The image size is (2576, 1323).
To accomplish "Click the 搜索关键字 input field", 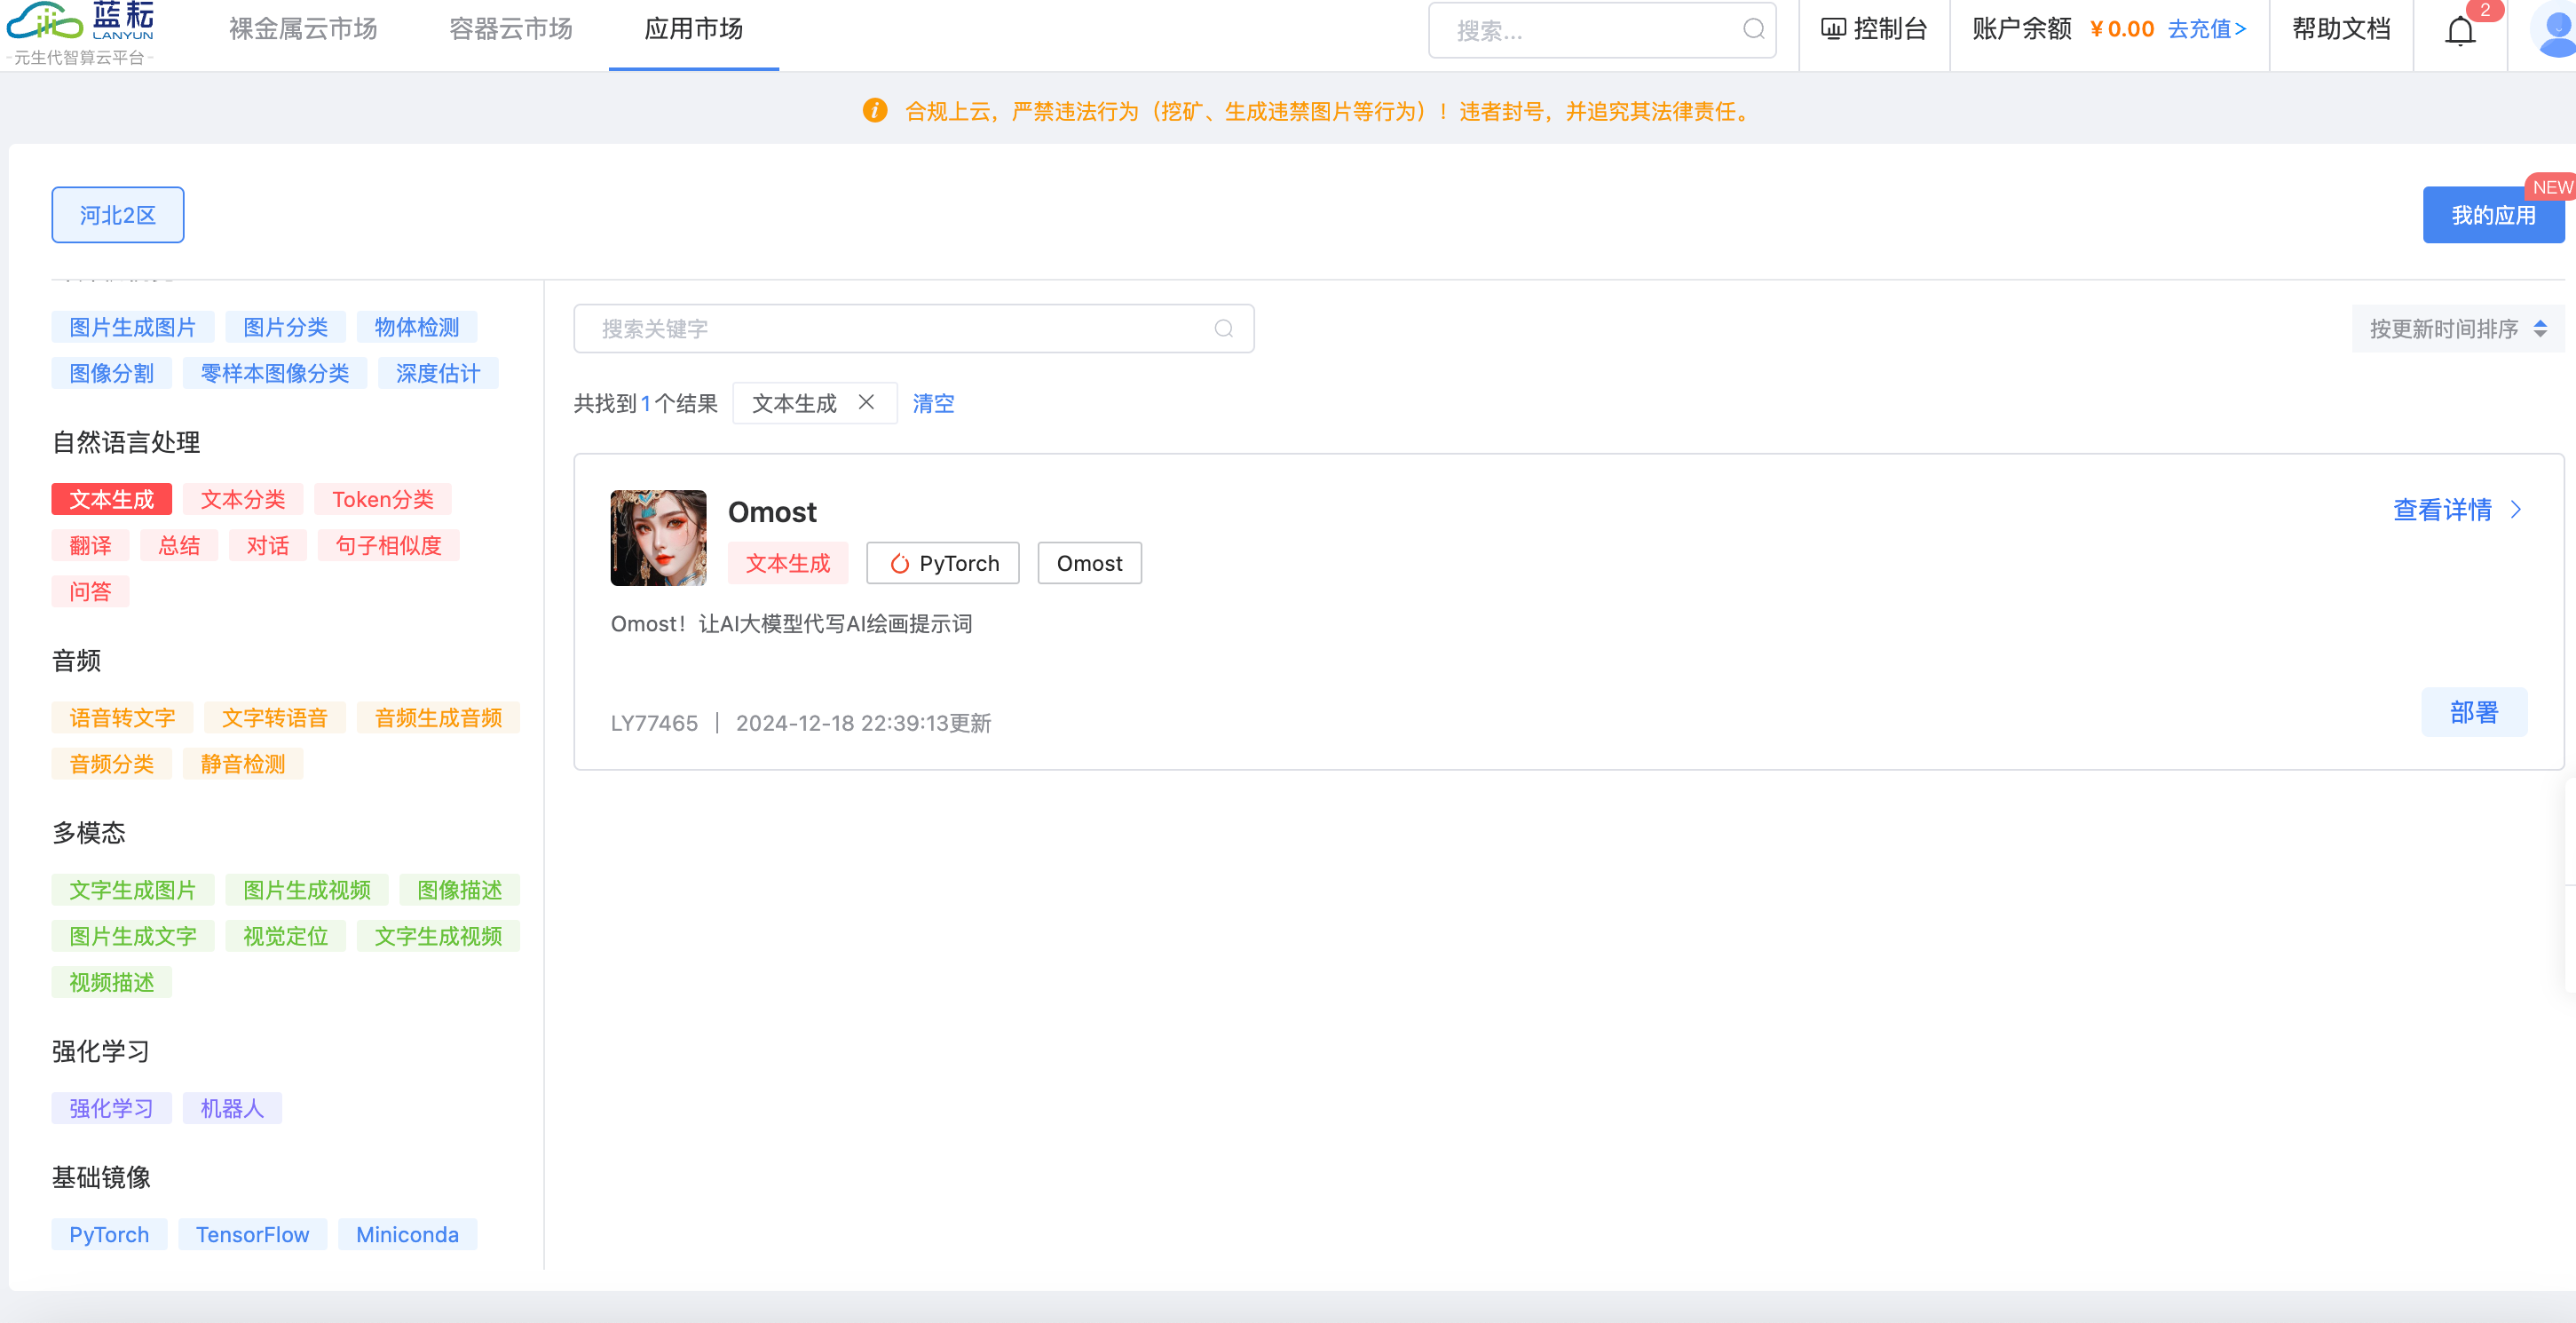I will tap(900, 329).
